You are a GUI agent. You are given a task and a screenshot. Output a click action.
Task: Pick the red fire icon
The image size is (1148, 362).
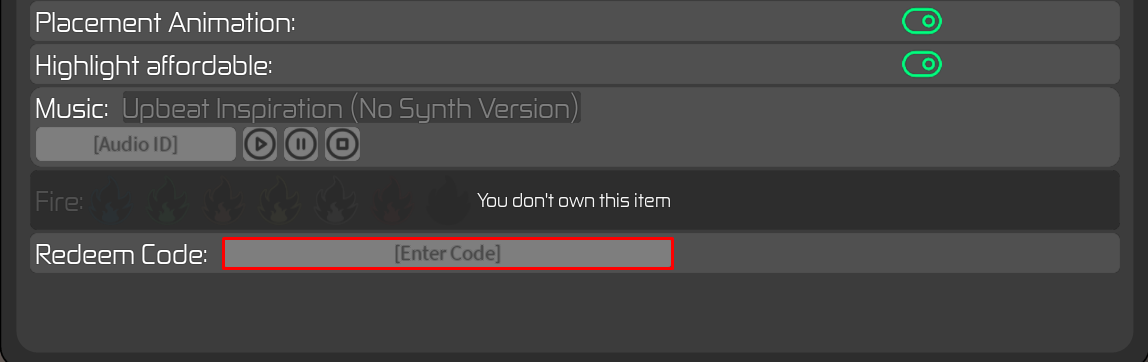click(392, 201)
